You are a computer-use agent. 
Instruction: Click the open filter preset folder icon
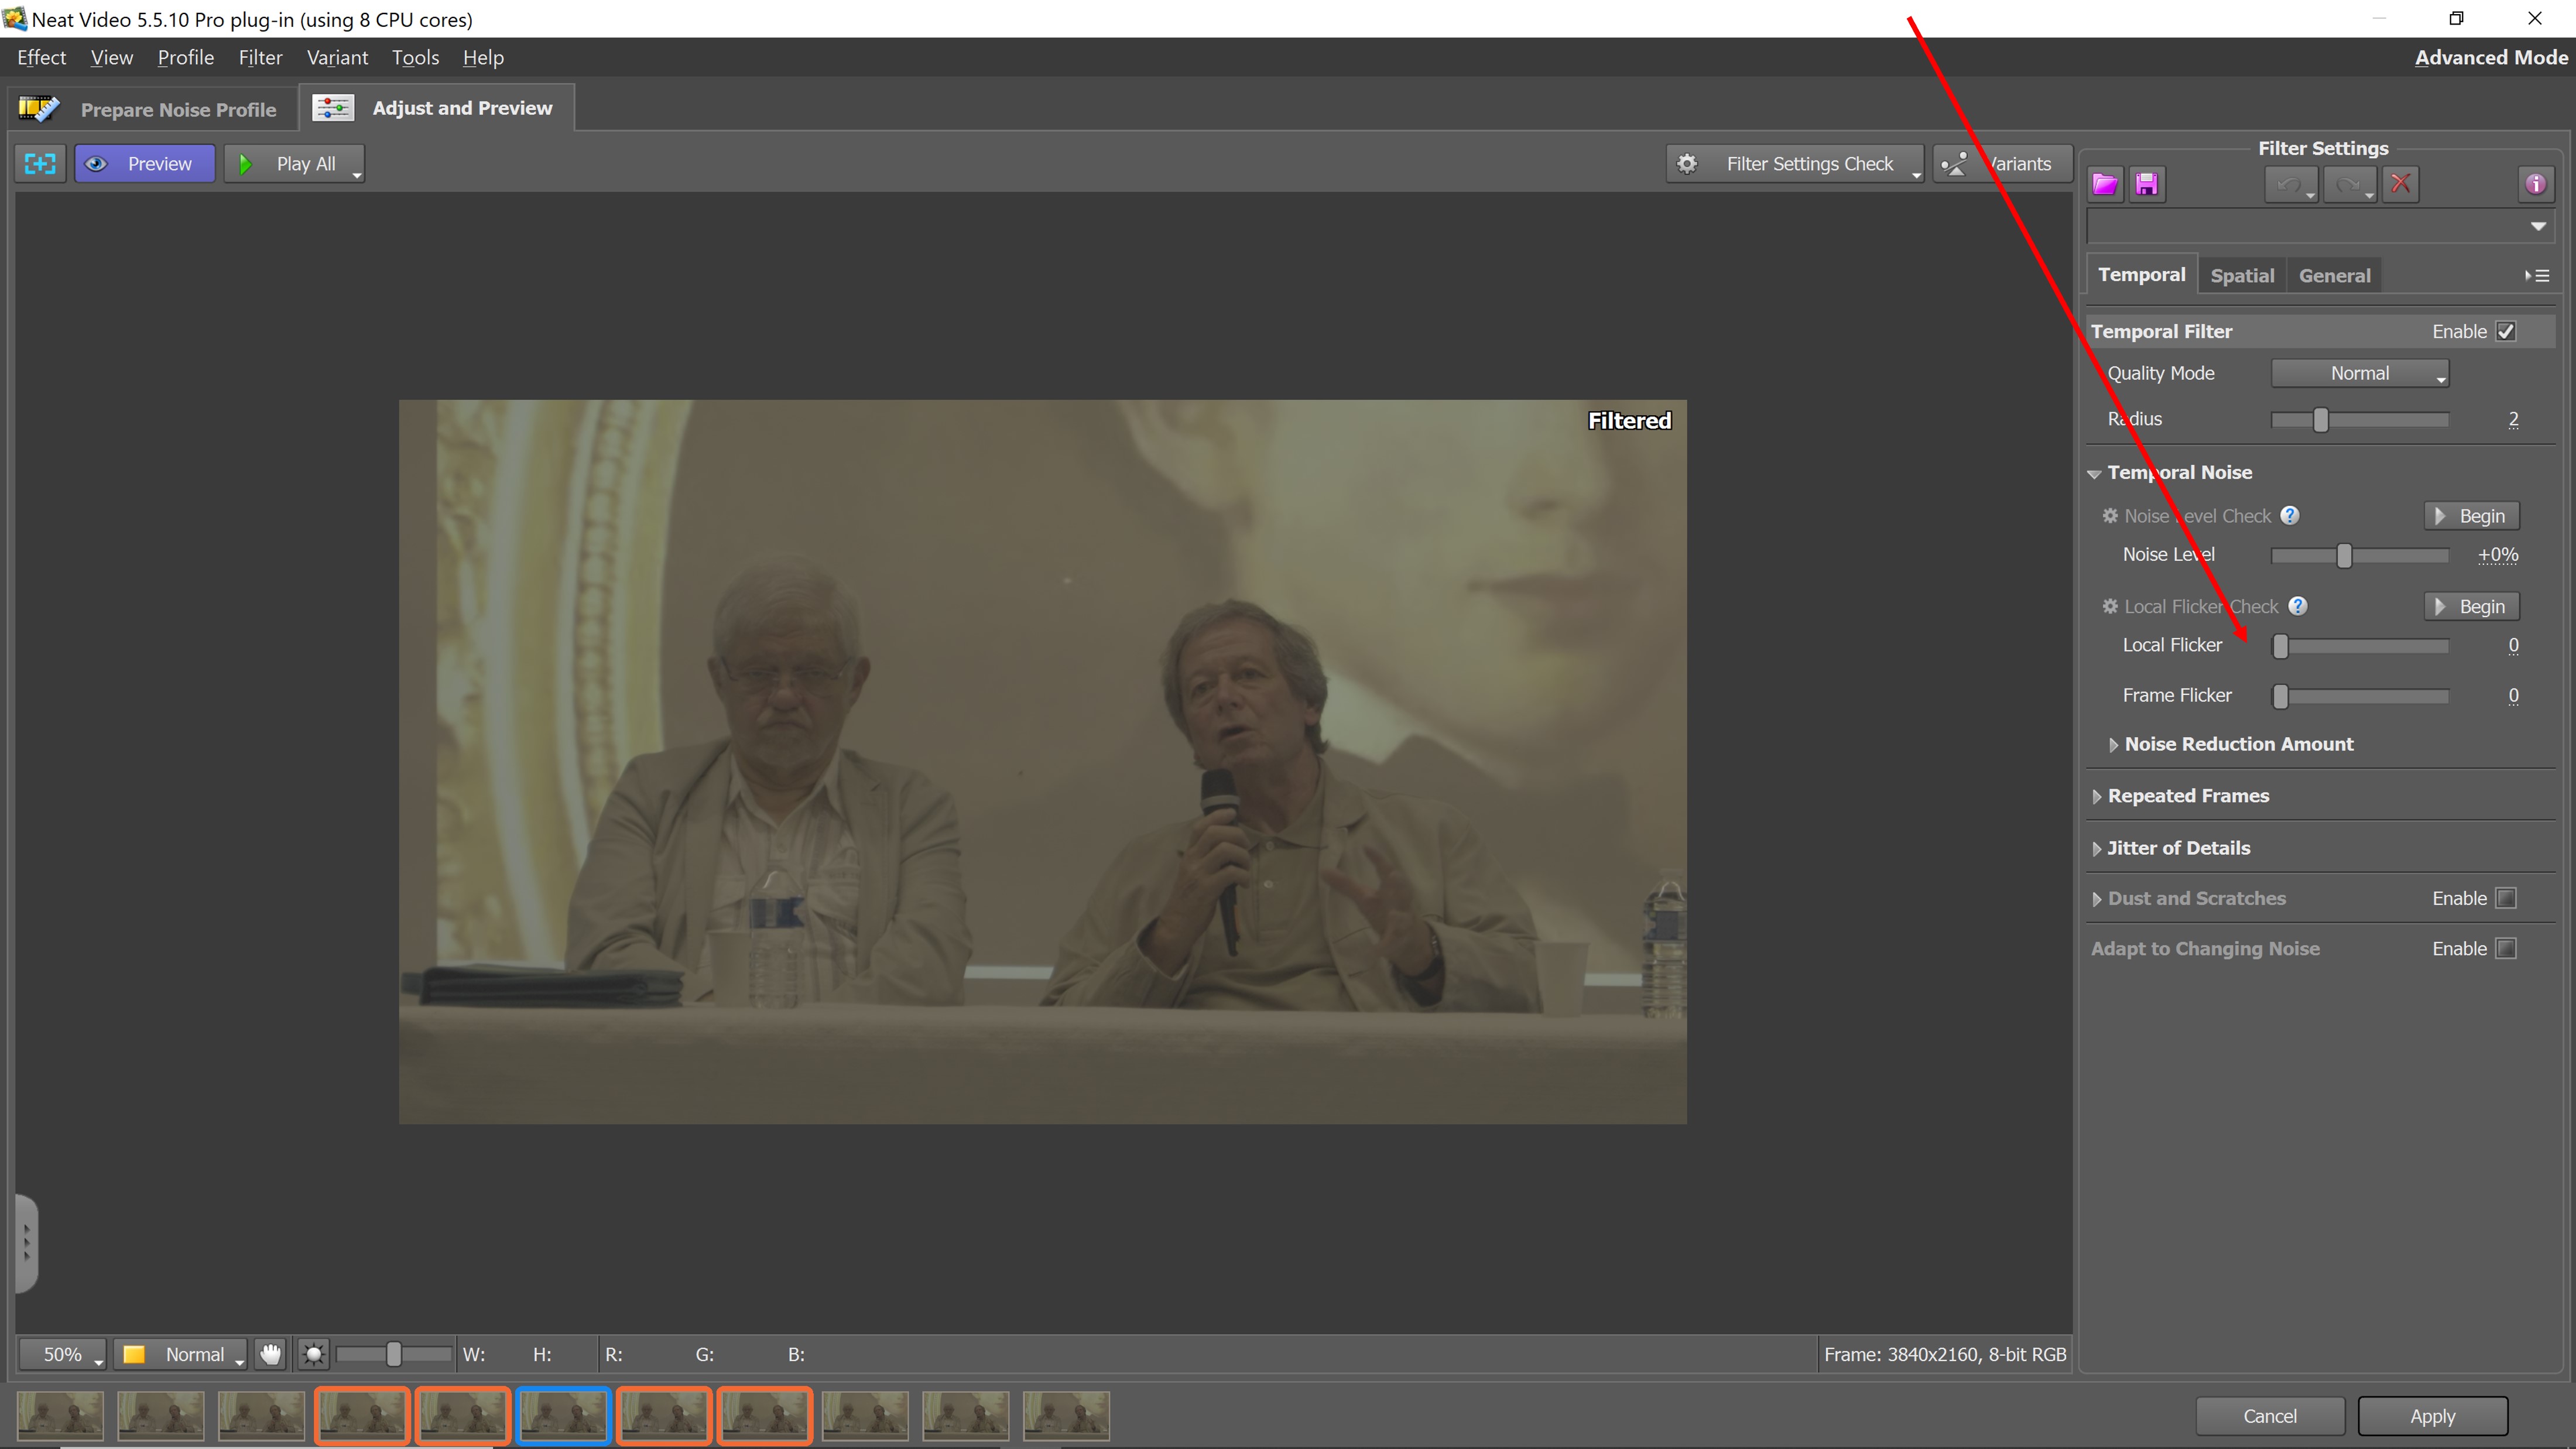click(x=2105, y=184)
